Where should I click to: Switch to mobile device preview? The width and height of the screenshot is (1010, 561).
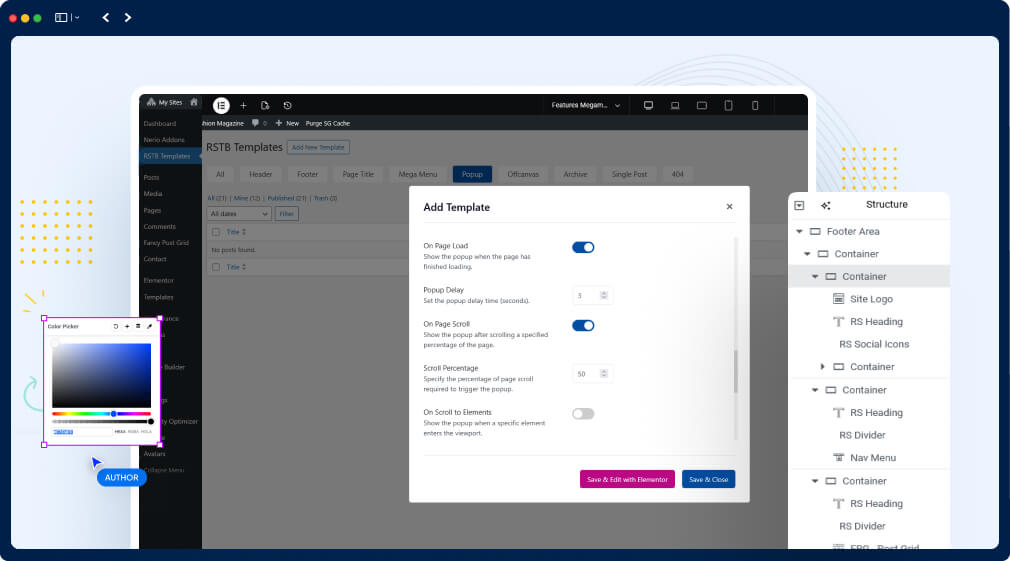[x=755, y=105]
